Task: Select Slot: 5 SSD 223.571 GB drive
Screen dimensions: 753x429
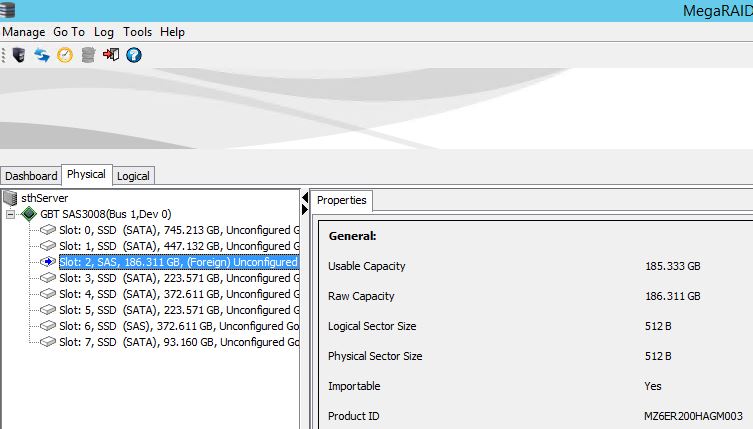Action: tap(179, 310)
